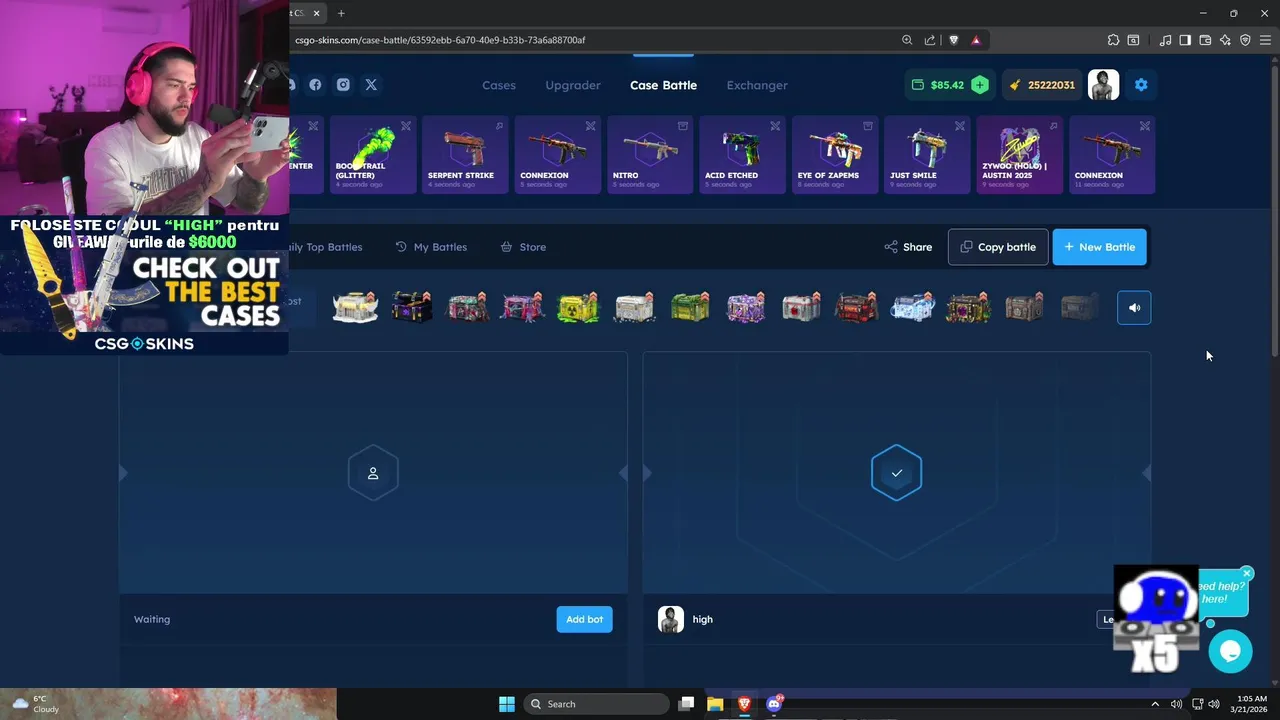Click the Brave Rewards triangle icon
Image resolution: width=1280 pixels, height=720 pixels.
pyautogui.click(x=976, y=40)
